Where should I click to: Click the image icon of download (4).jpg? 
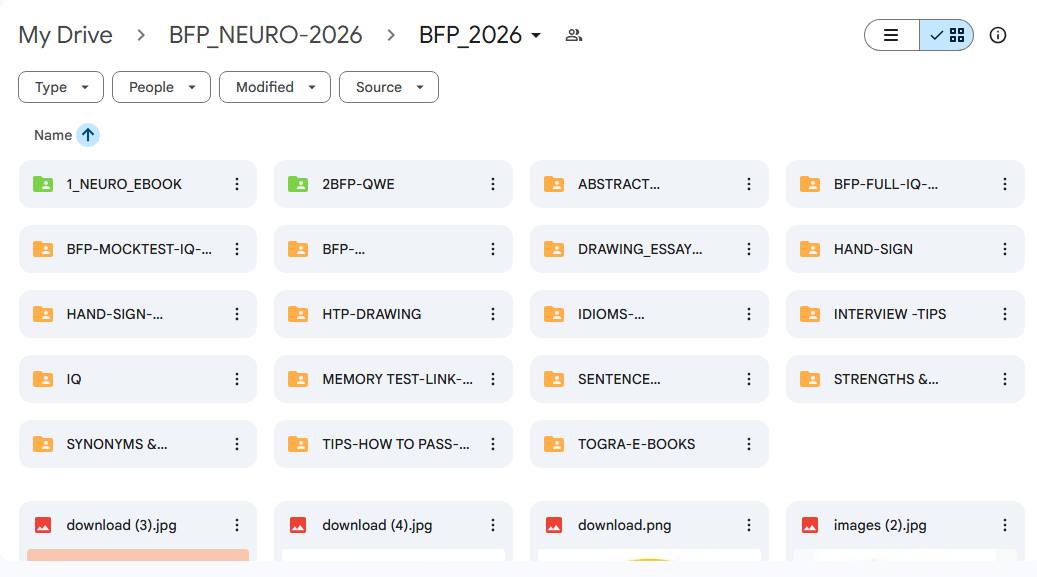(298, 525)
